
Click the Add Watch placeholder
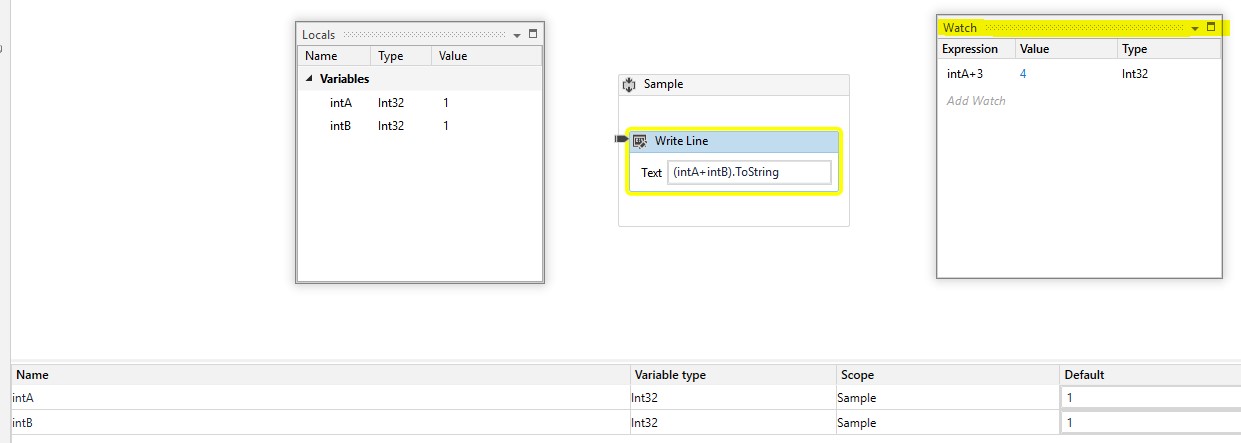976,101
